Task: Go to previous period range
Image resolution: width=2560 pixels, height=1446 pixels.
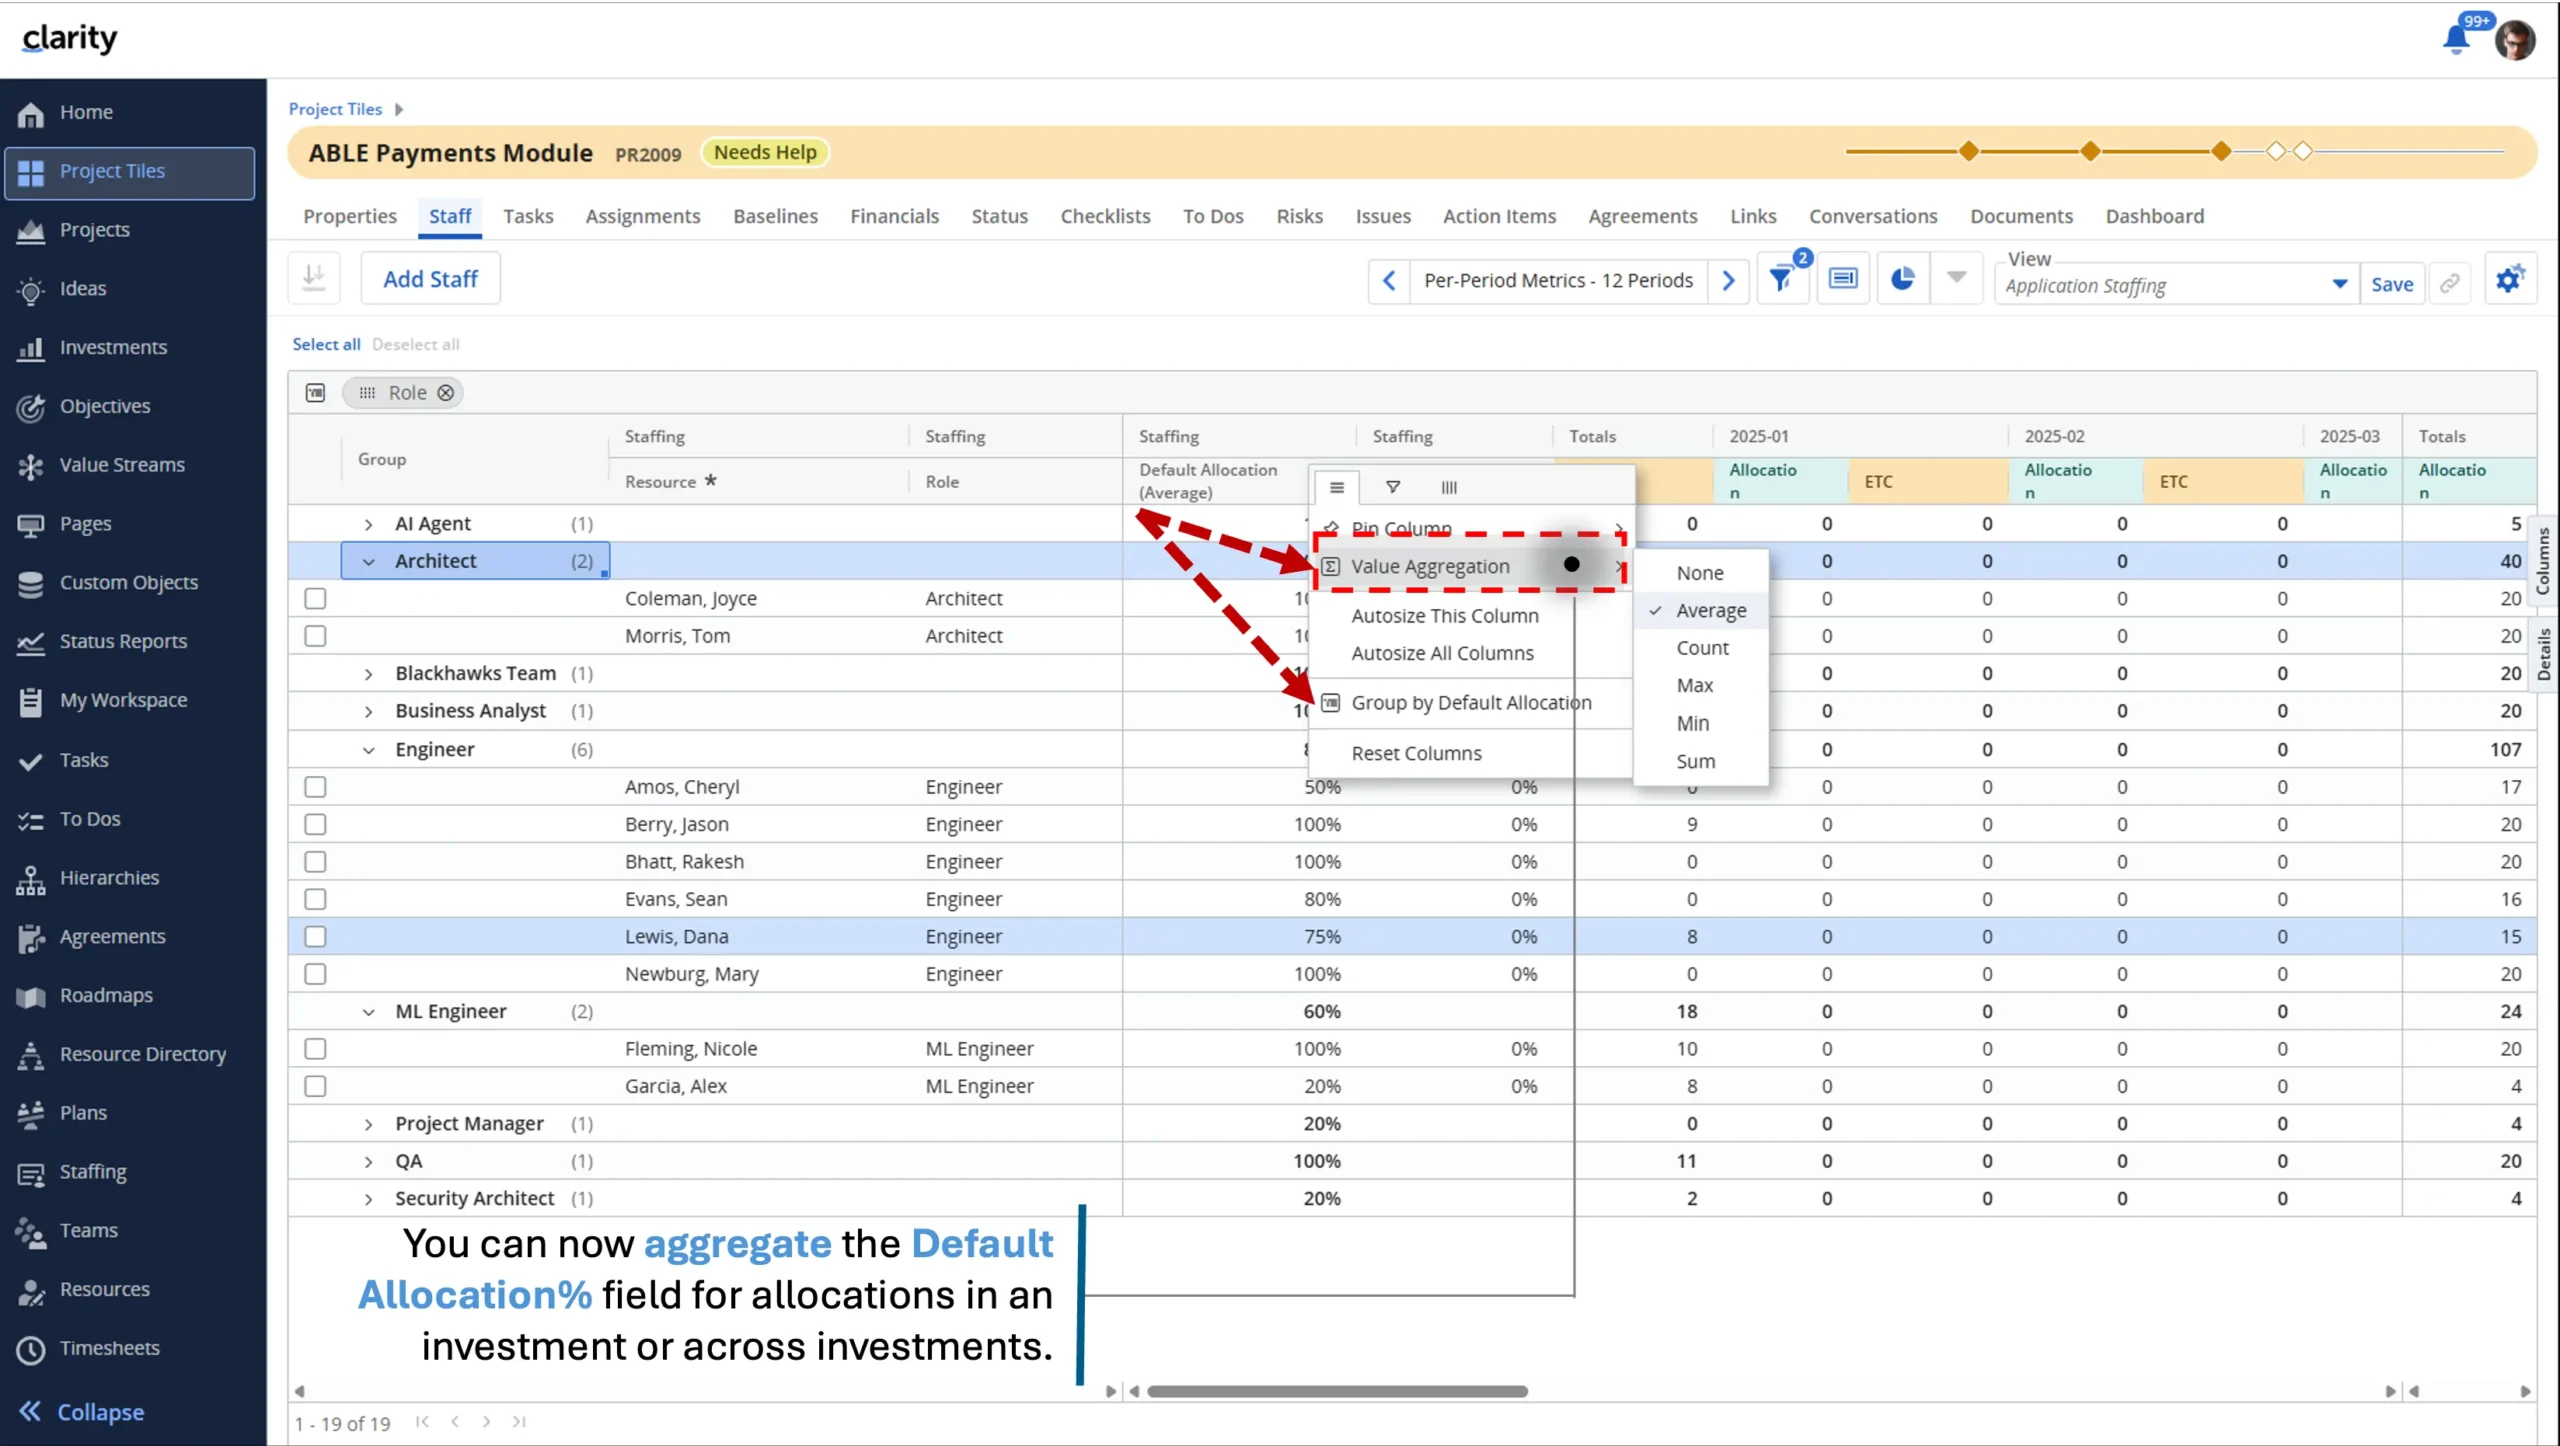Action: click(x=1389, y=281)
